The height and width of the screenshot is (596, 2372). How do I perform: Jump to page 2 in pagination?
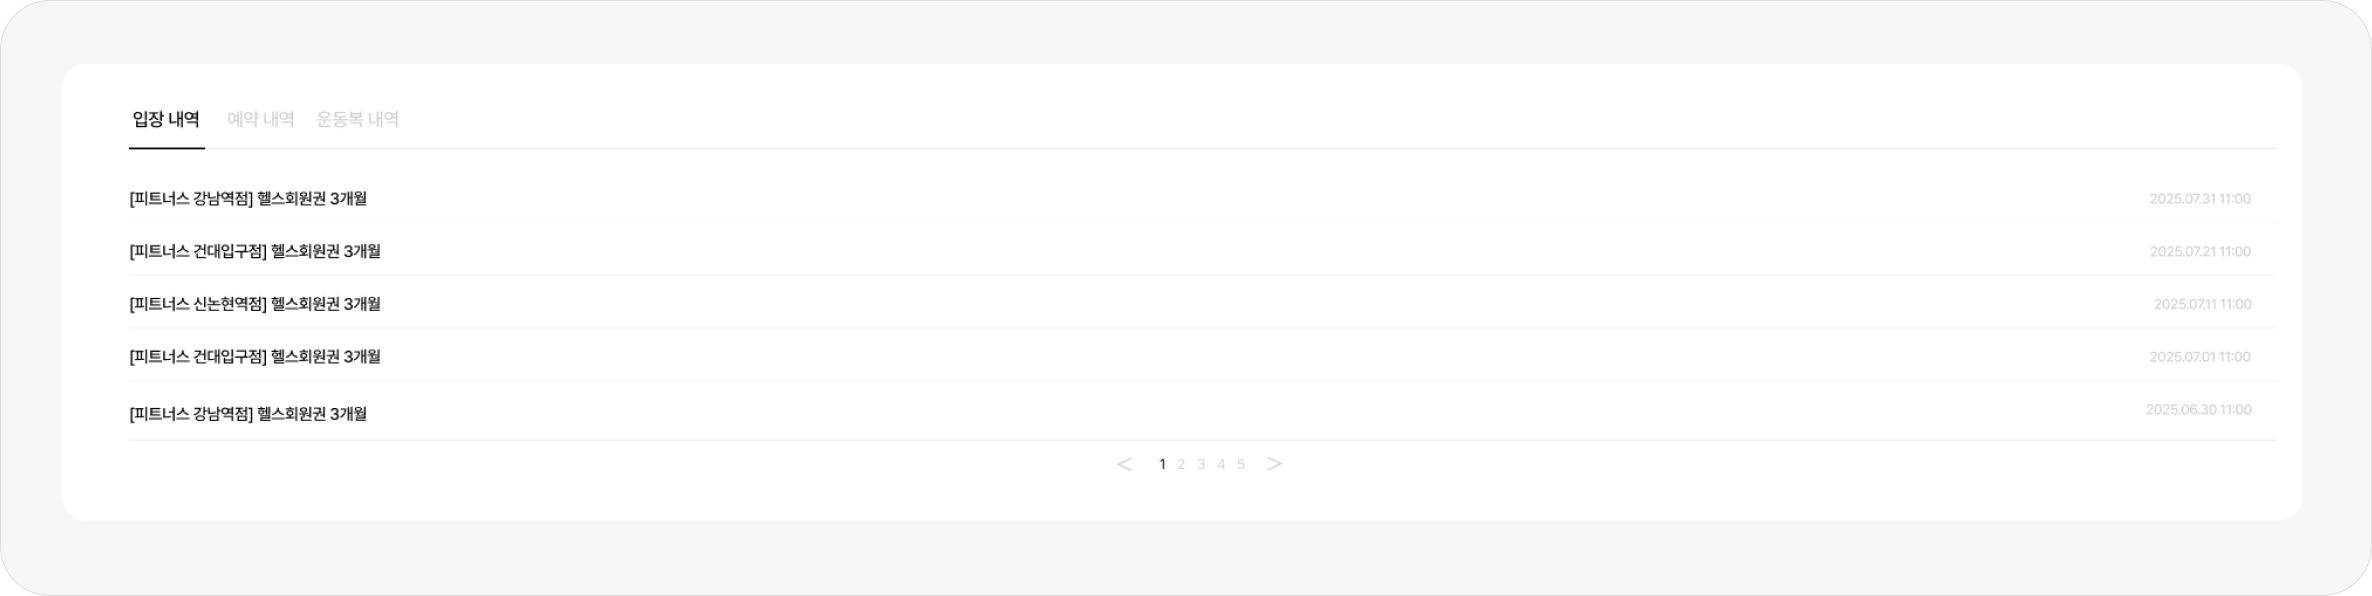1181,464
